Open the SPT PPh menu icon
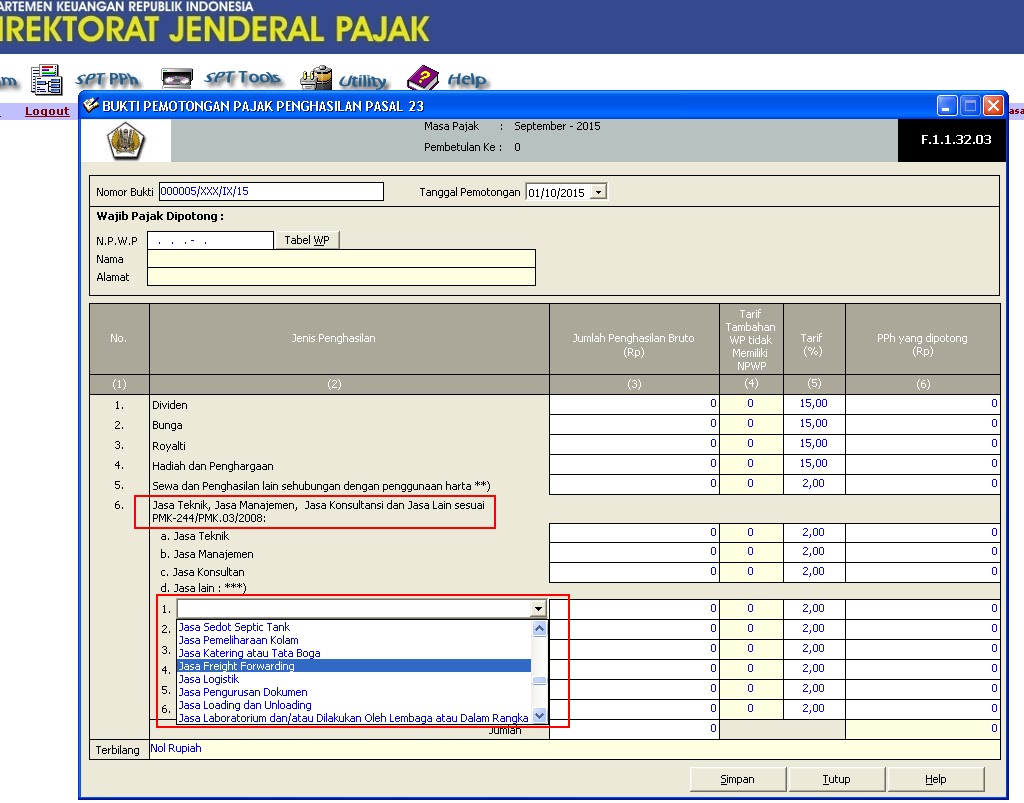The width and height of the screenshot is (1024, 803). pyautogui.click(x=46, y=80)
